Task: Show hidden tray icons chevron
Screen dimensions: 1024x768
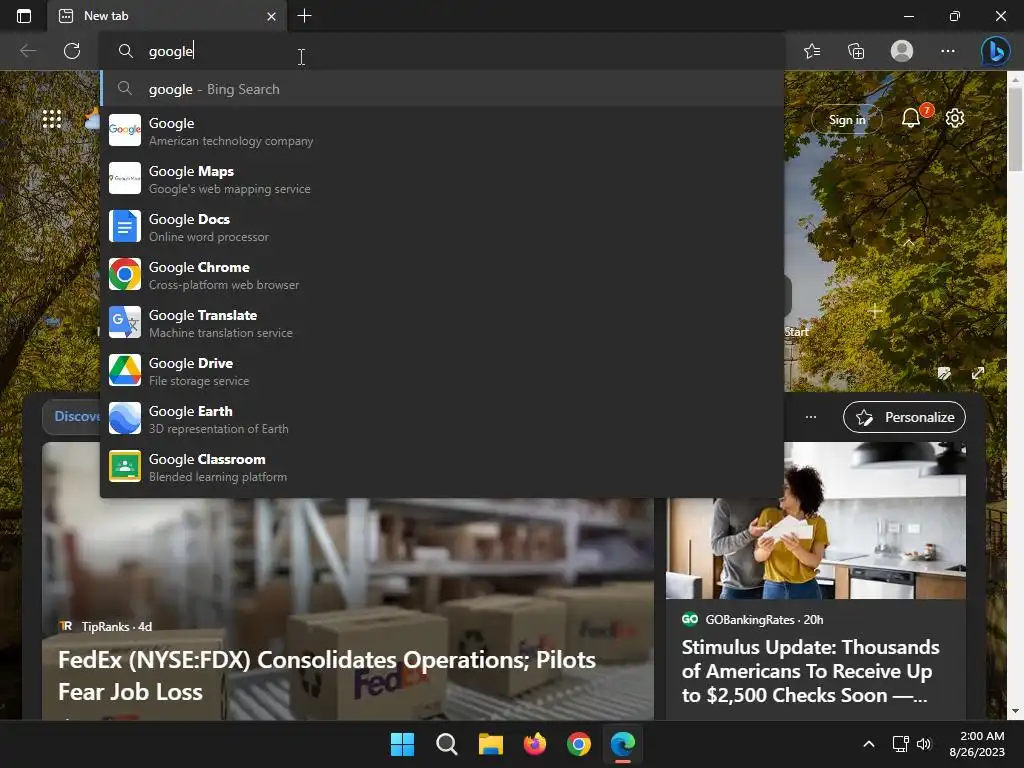Action: point(869,744)
